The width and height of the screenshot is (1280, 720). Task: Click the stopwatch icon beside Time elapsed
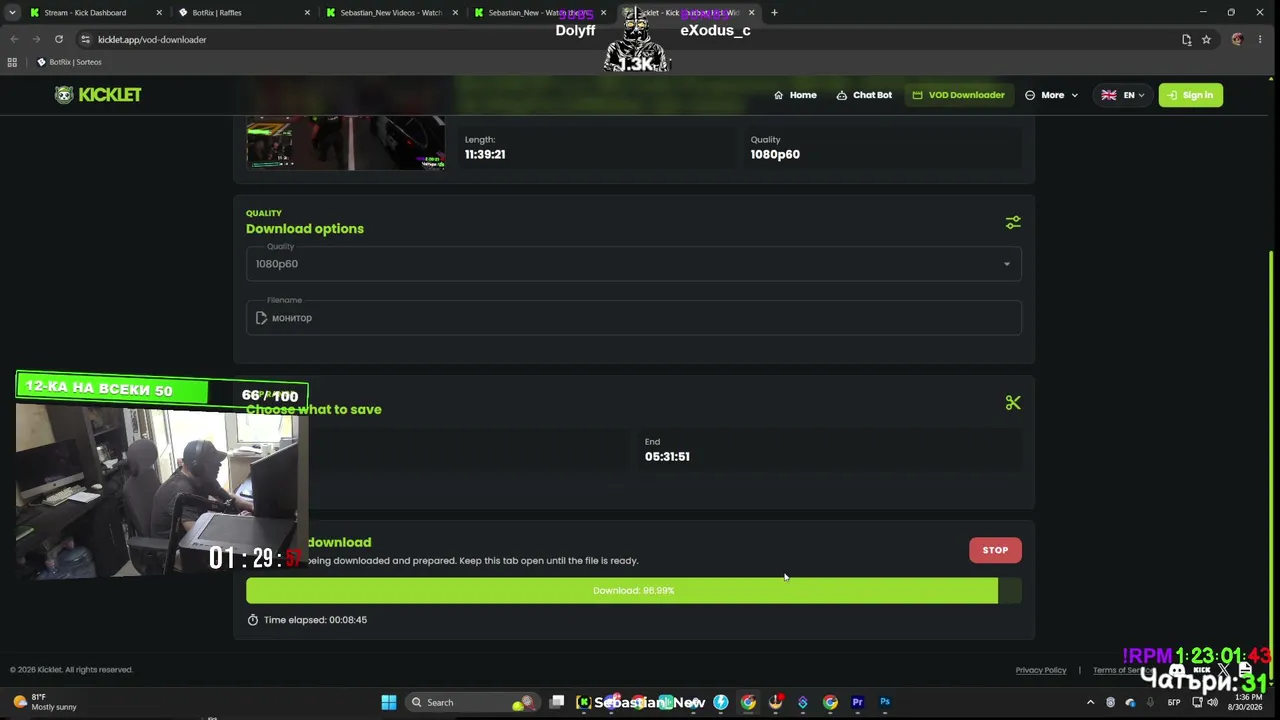pyautogui.click(x=253, y=620)
